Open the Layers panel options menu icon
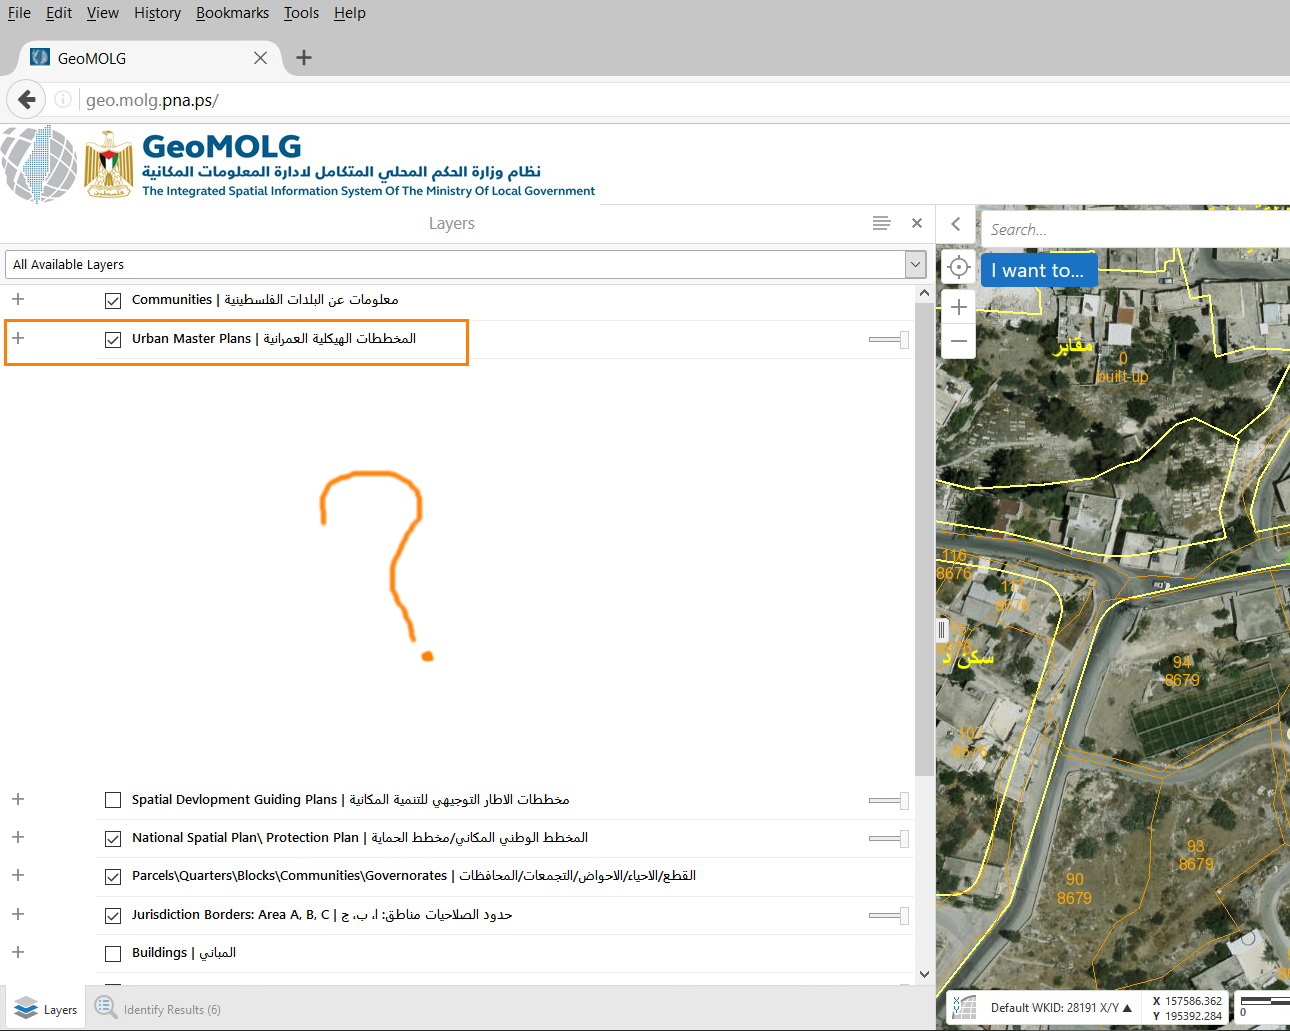This screenshot has width=1290, height=1031. (x=881, y=223)
